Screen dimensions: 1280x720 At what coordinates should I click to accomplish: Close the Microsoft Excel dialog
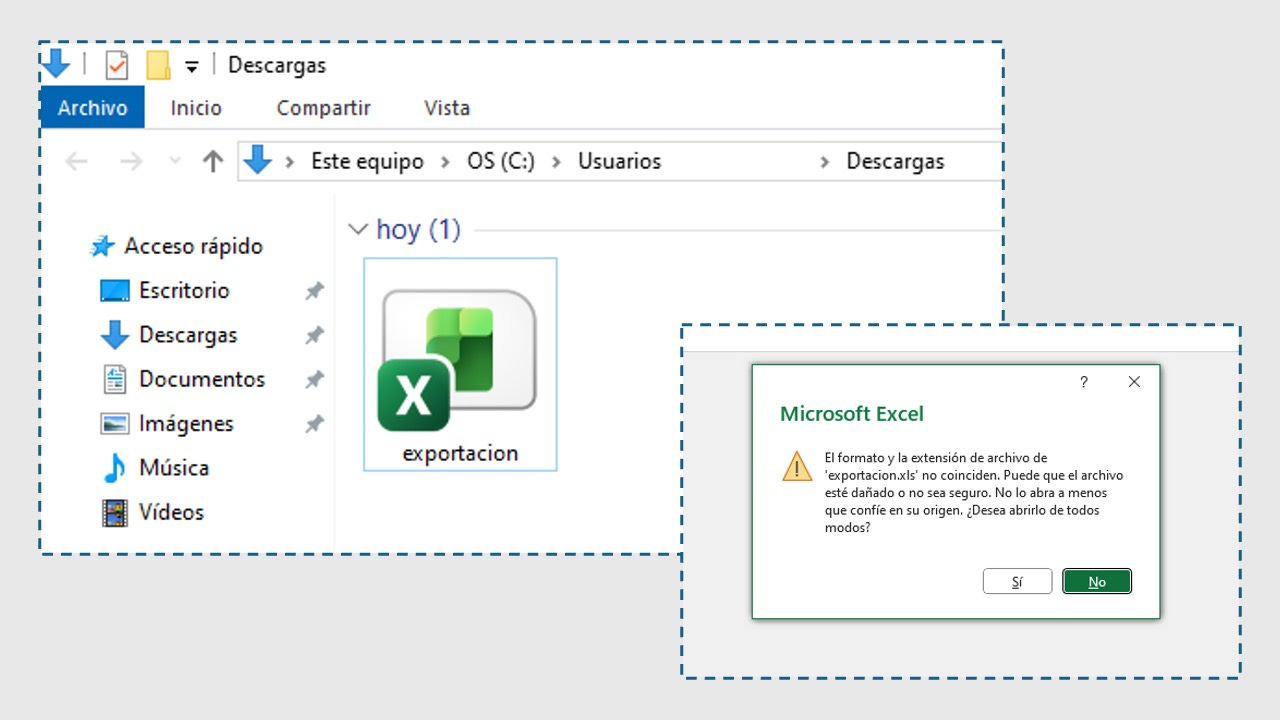coord(1134,382)
